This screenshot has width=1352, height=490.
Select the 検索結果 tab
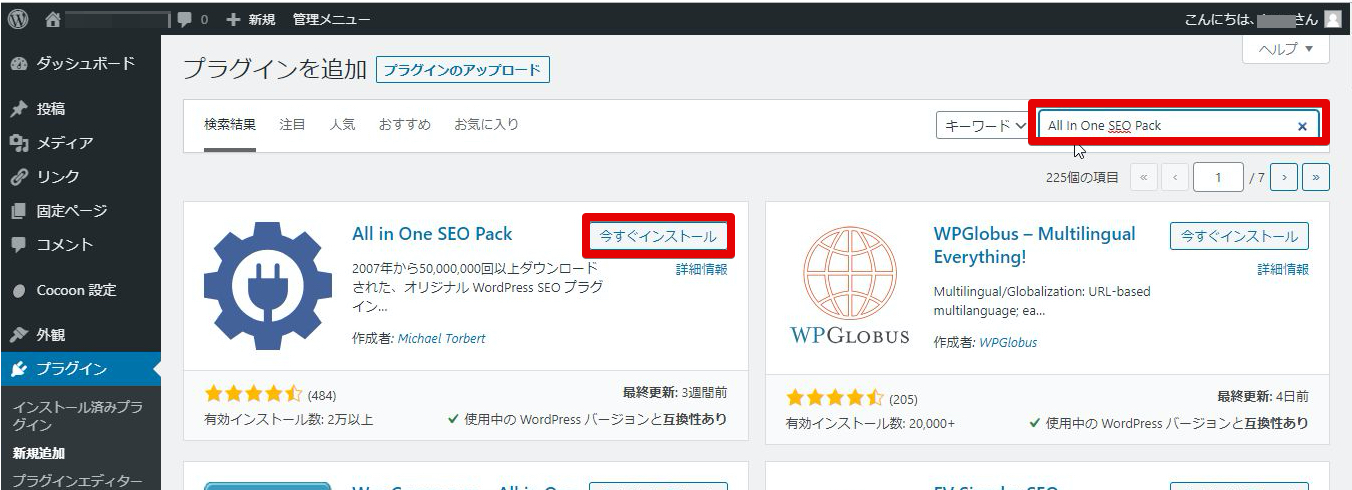coord(230,125)
